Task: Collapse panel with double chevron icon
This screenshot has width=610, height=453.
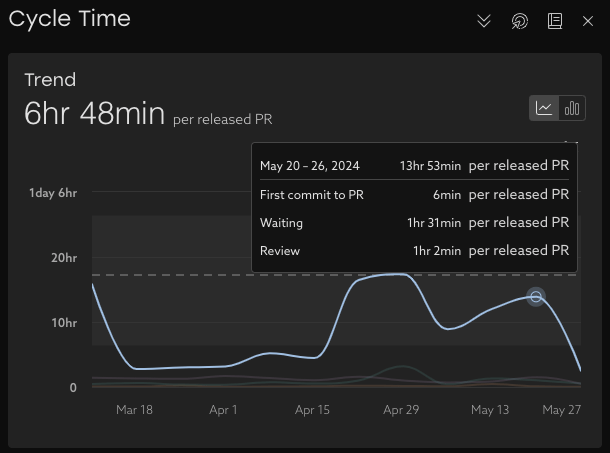Action: point(485,21)
